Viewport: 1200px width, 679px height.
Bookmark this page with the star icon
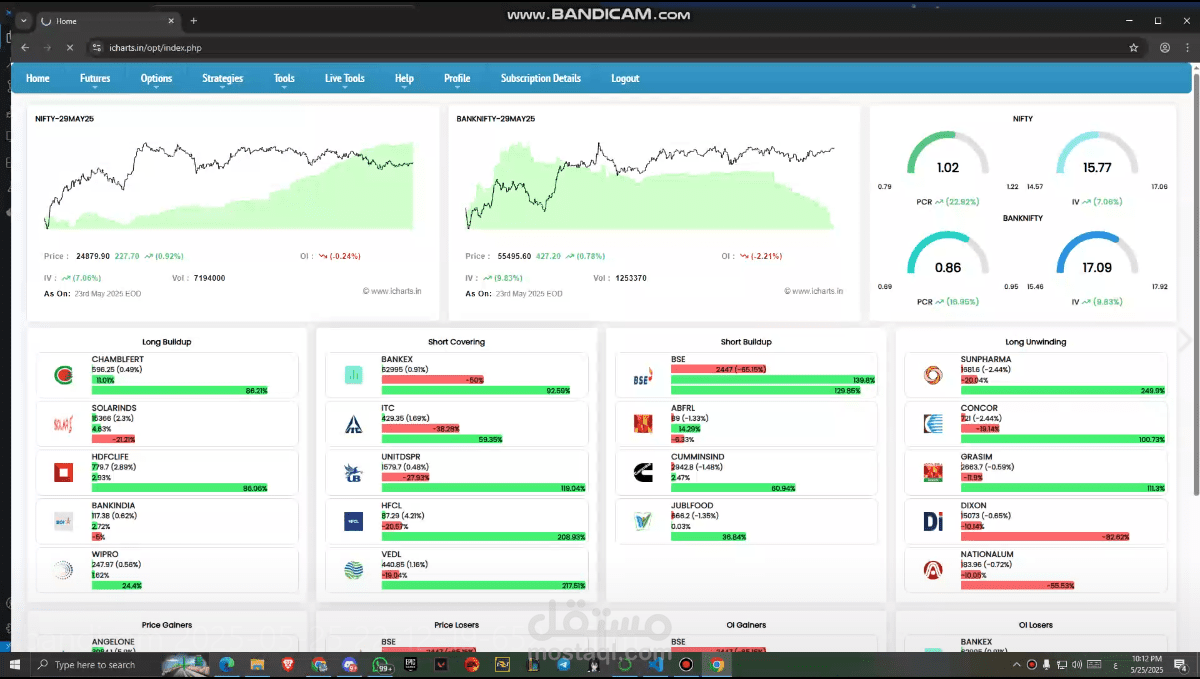coord(1133,47)
